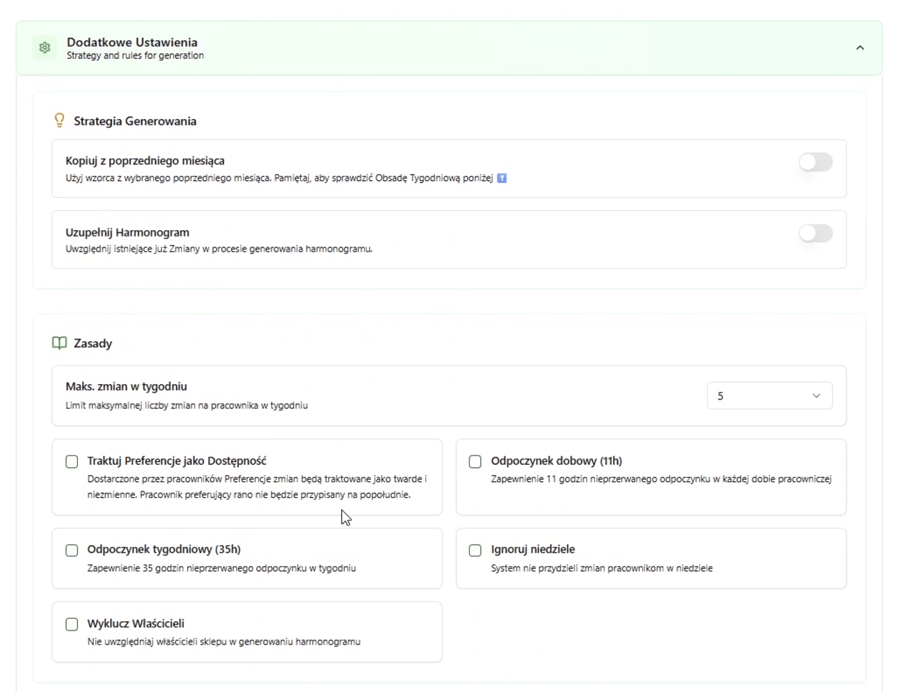Click the Uzupełnij Harmonogram label text
The image size is (900, 700).
point(127,232)
